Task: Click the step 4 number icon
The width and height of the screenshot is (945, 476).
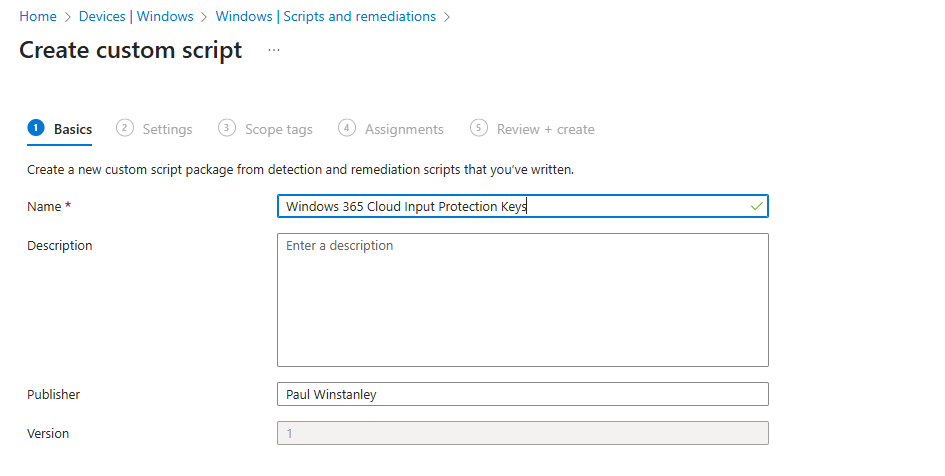Action: click(347, 128)
